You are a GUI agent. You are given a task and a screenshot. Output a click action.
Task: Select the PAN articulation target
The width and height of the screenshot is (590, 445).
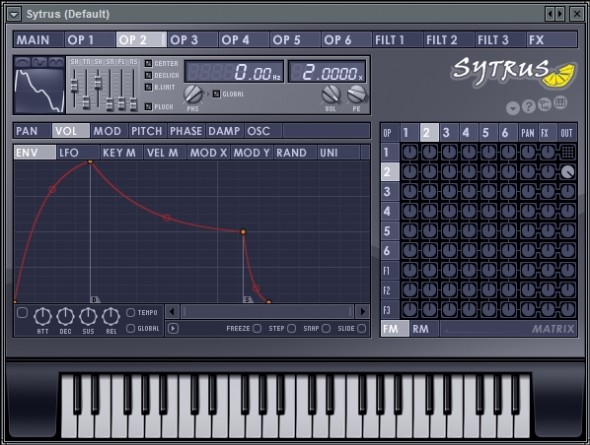point(32,131)
